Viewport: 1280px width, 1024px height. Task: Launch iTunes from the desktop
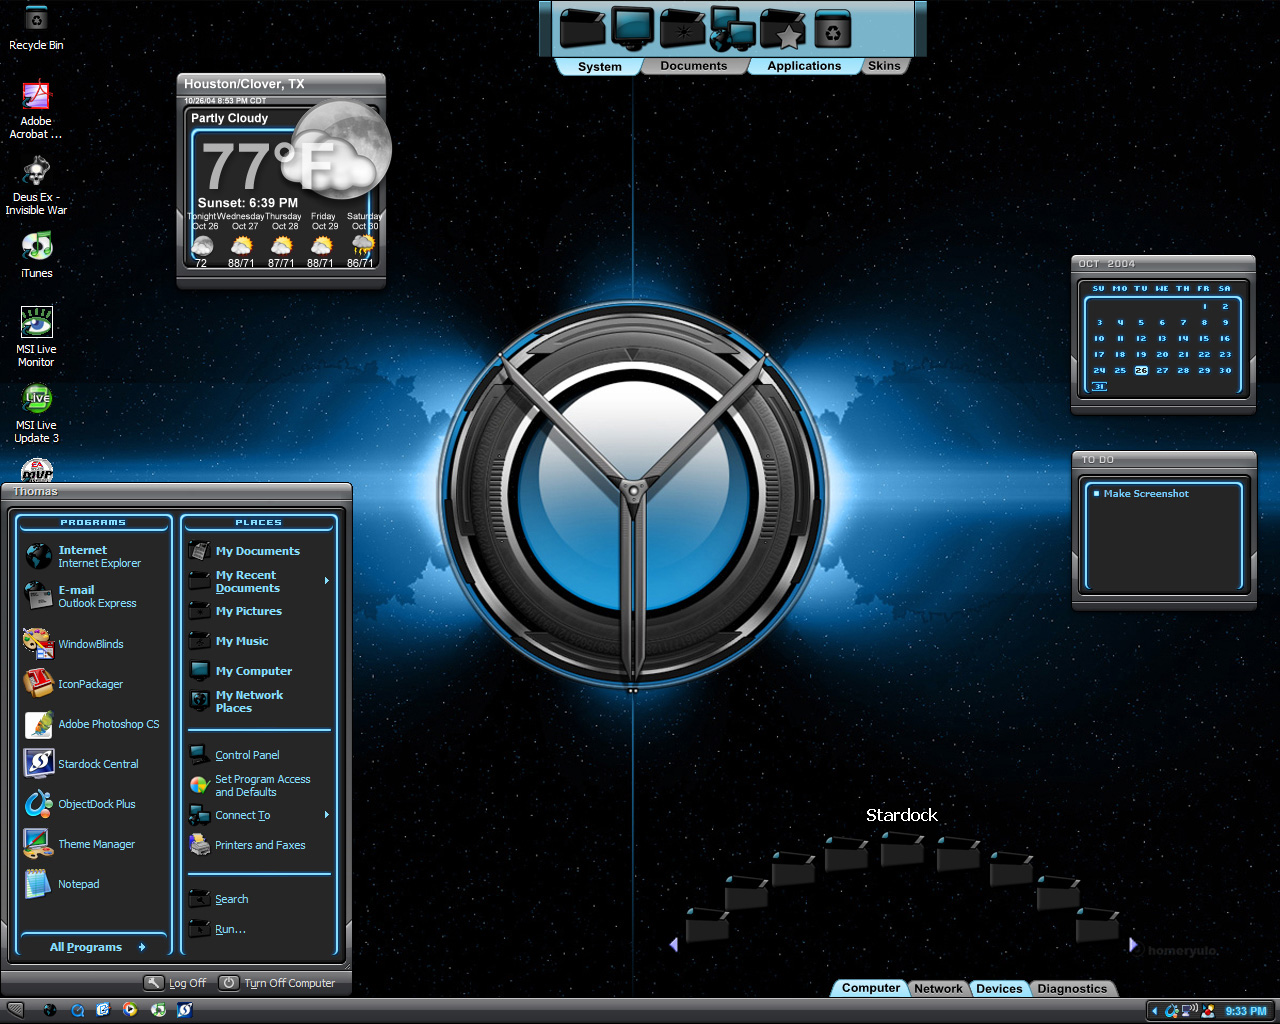click(x=37, y=255)
